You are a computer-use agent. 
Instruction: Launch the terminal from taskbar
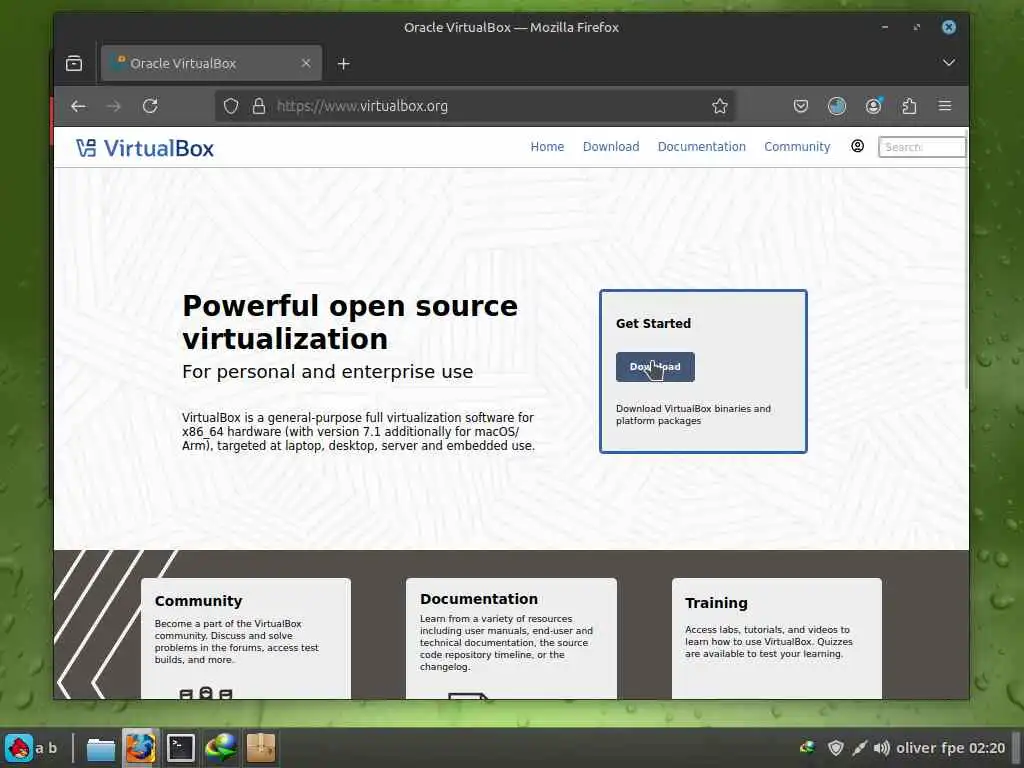[x=180, y=748]
